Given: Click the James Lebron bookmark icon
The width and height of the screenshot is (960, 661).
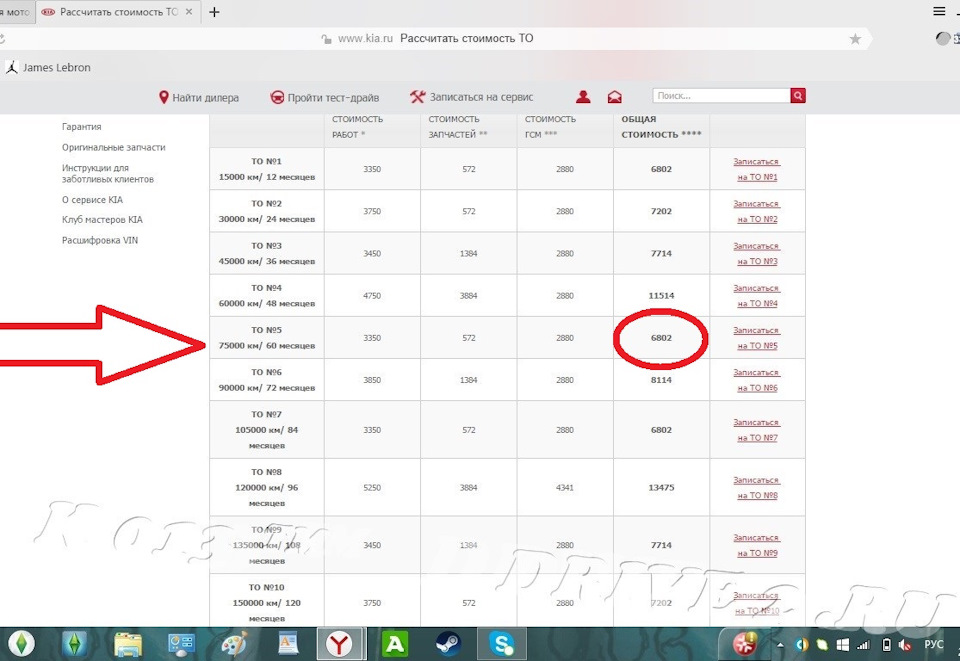Looking at the screenshot, I should pyautogui.click(x=12, y=67).
